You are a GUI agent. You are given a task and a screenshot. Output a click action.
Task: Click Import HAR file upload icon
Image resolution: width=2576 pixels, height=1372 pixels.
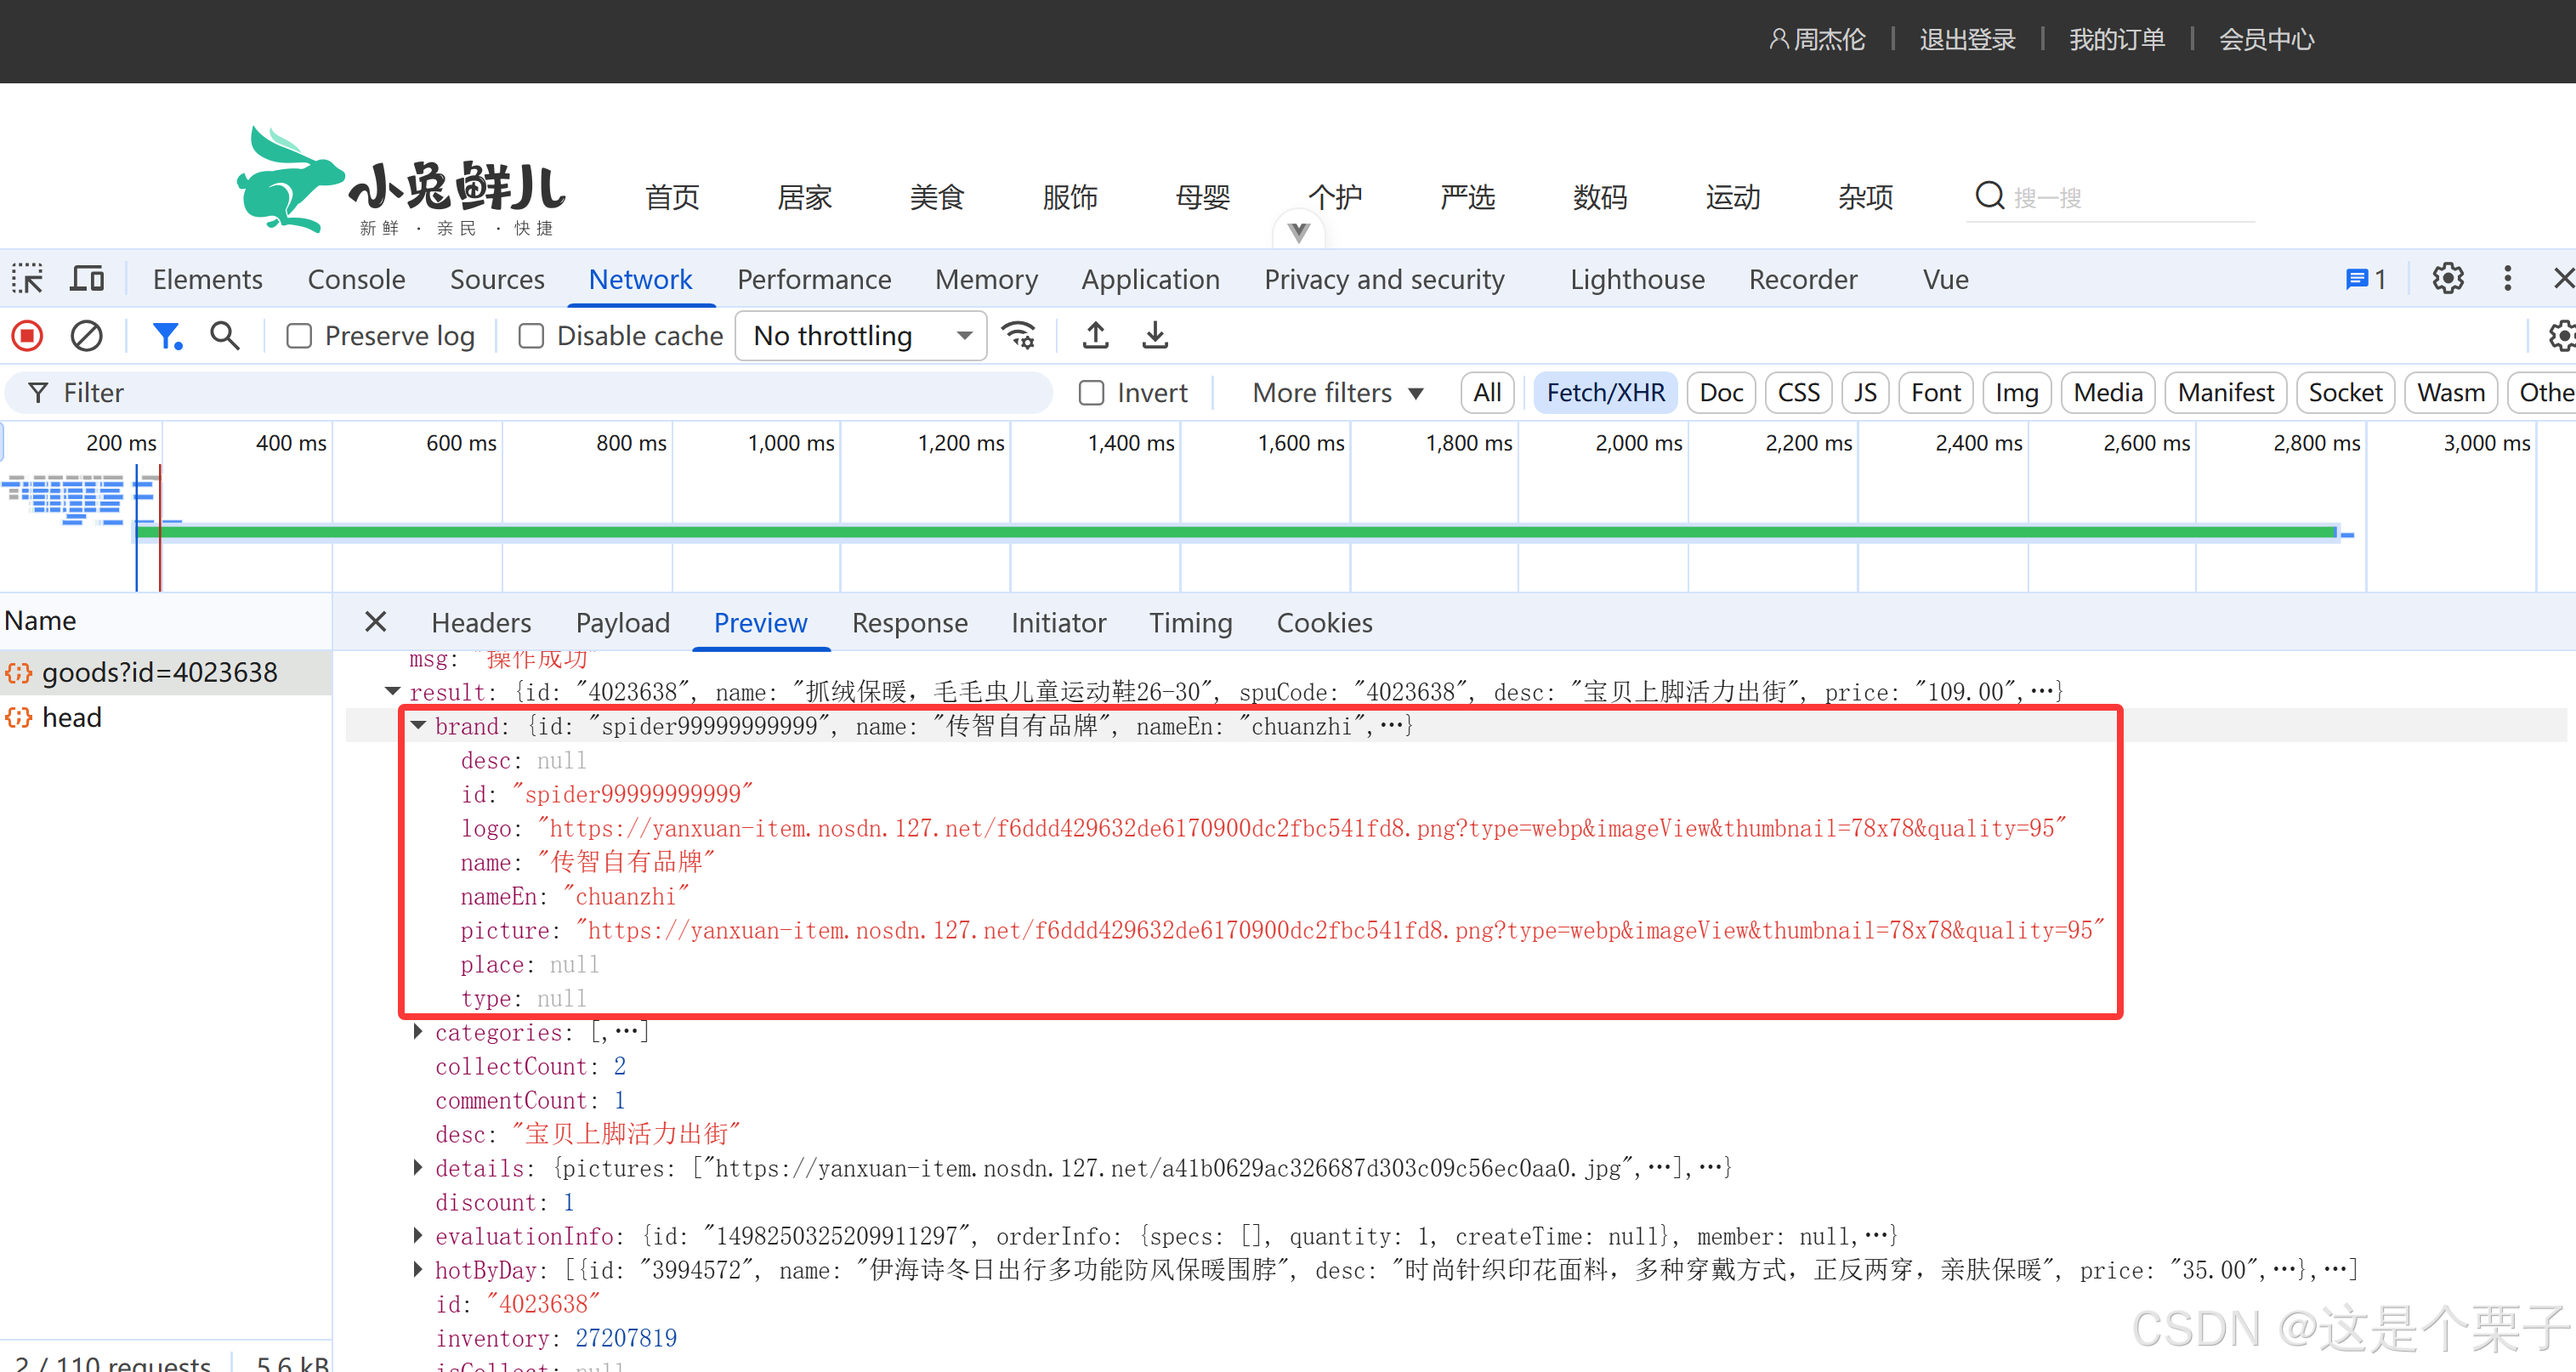pos(1095,336)
